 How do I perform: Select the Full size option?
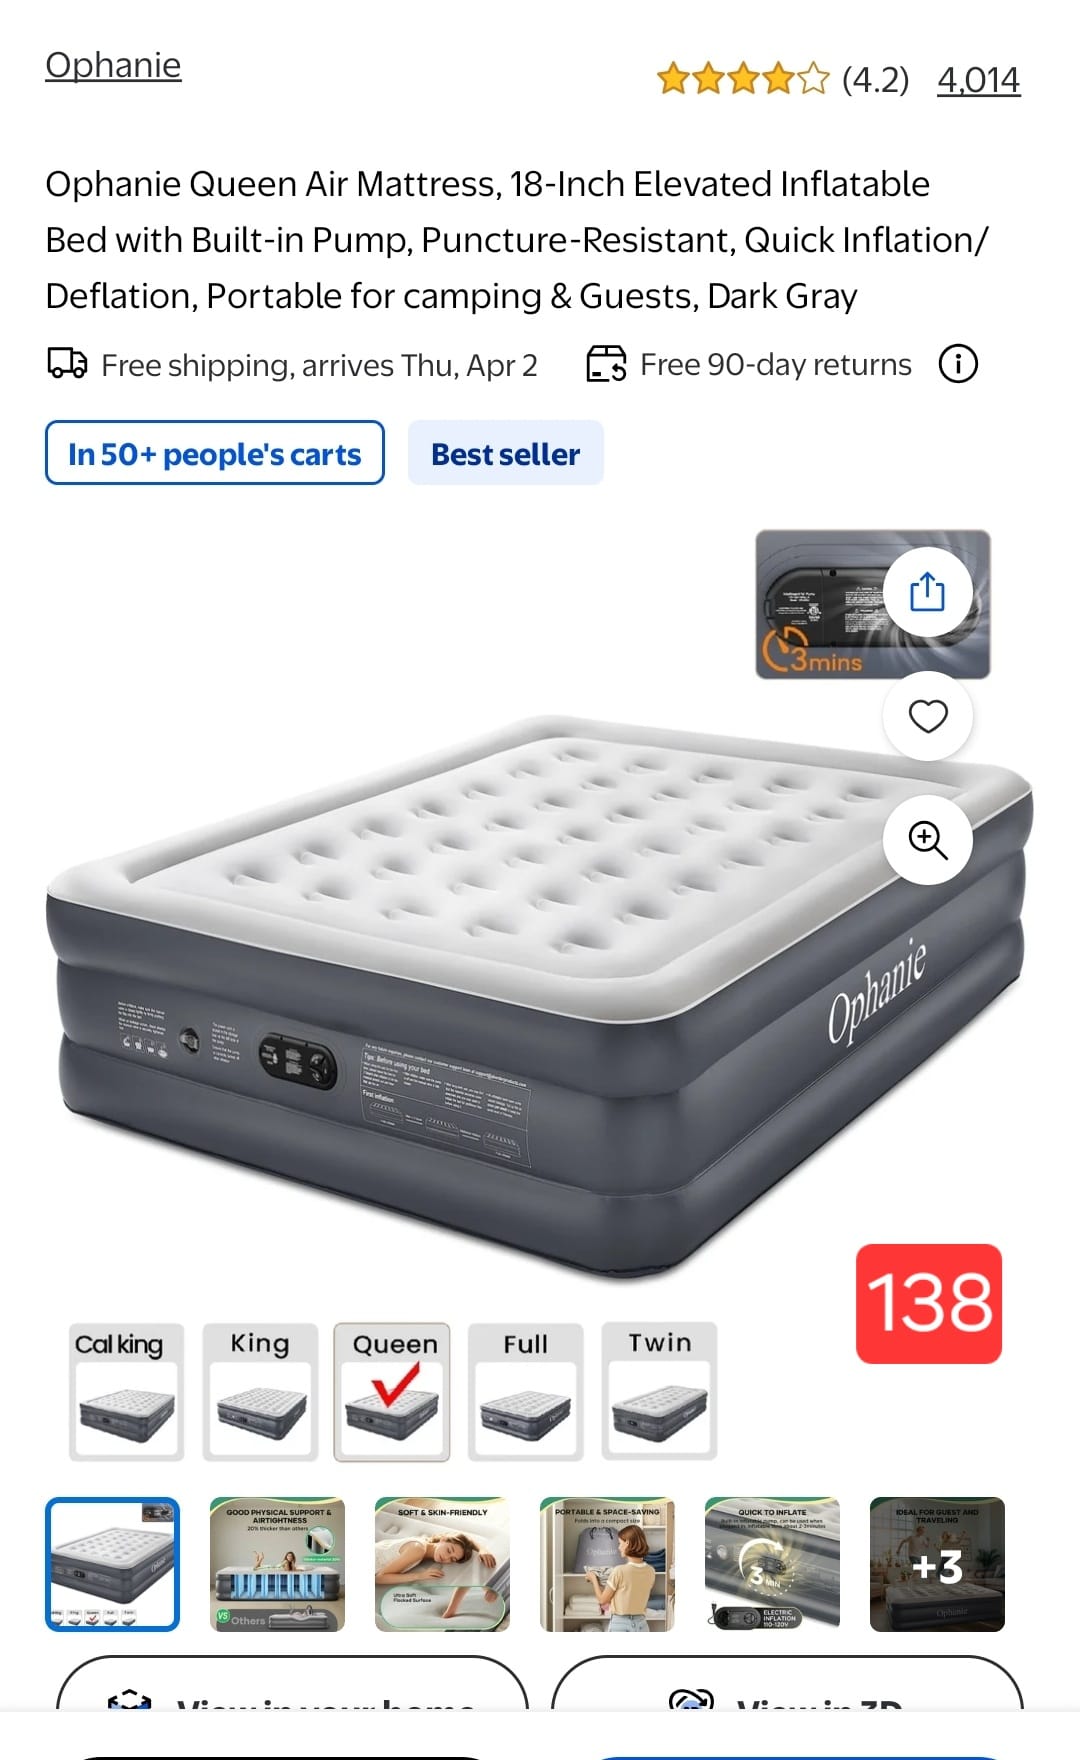tap(526, 1392)
